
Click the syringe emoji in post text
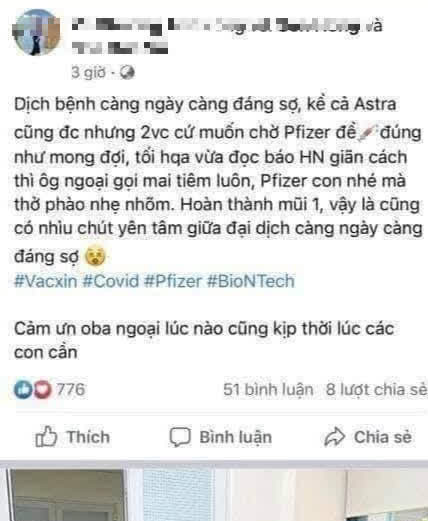tap(368, 133)
